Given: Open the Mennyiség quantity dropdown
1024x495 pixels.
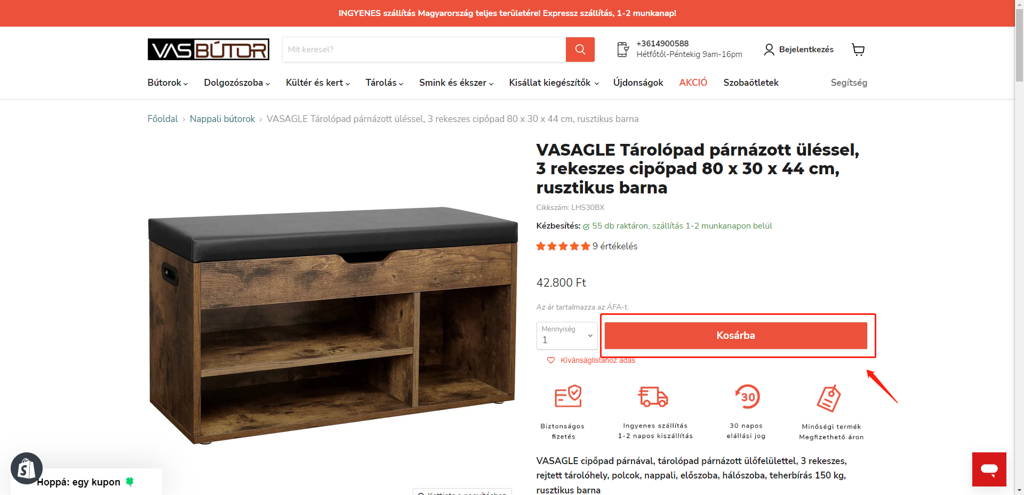Looking at the screenshot, I should [x=567, y=336].
